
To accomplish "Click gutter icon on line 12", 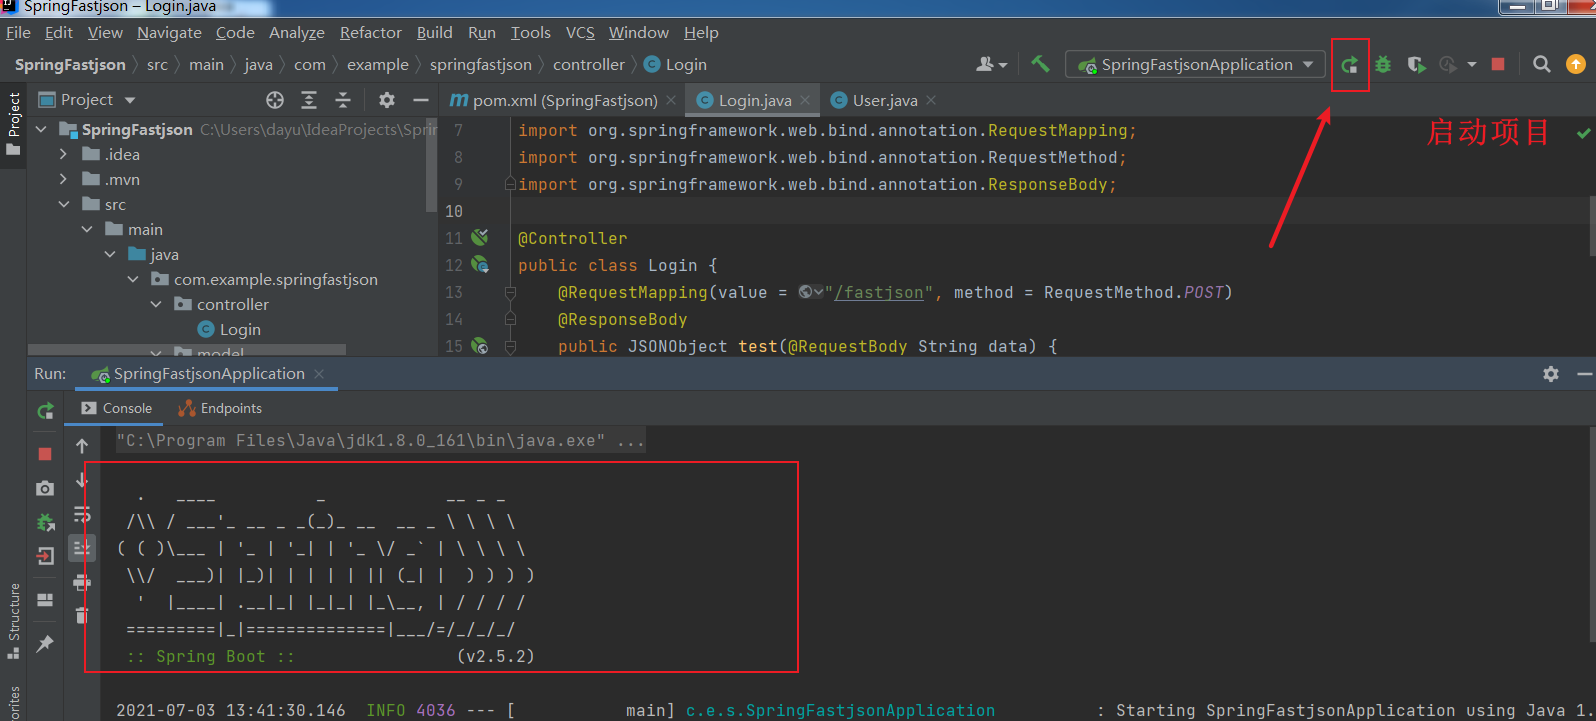I will pyautogui.click(x=480, y=265).
